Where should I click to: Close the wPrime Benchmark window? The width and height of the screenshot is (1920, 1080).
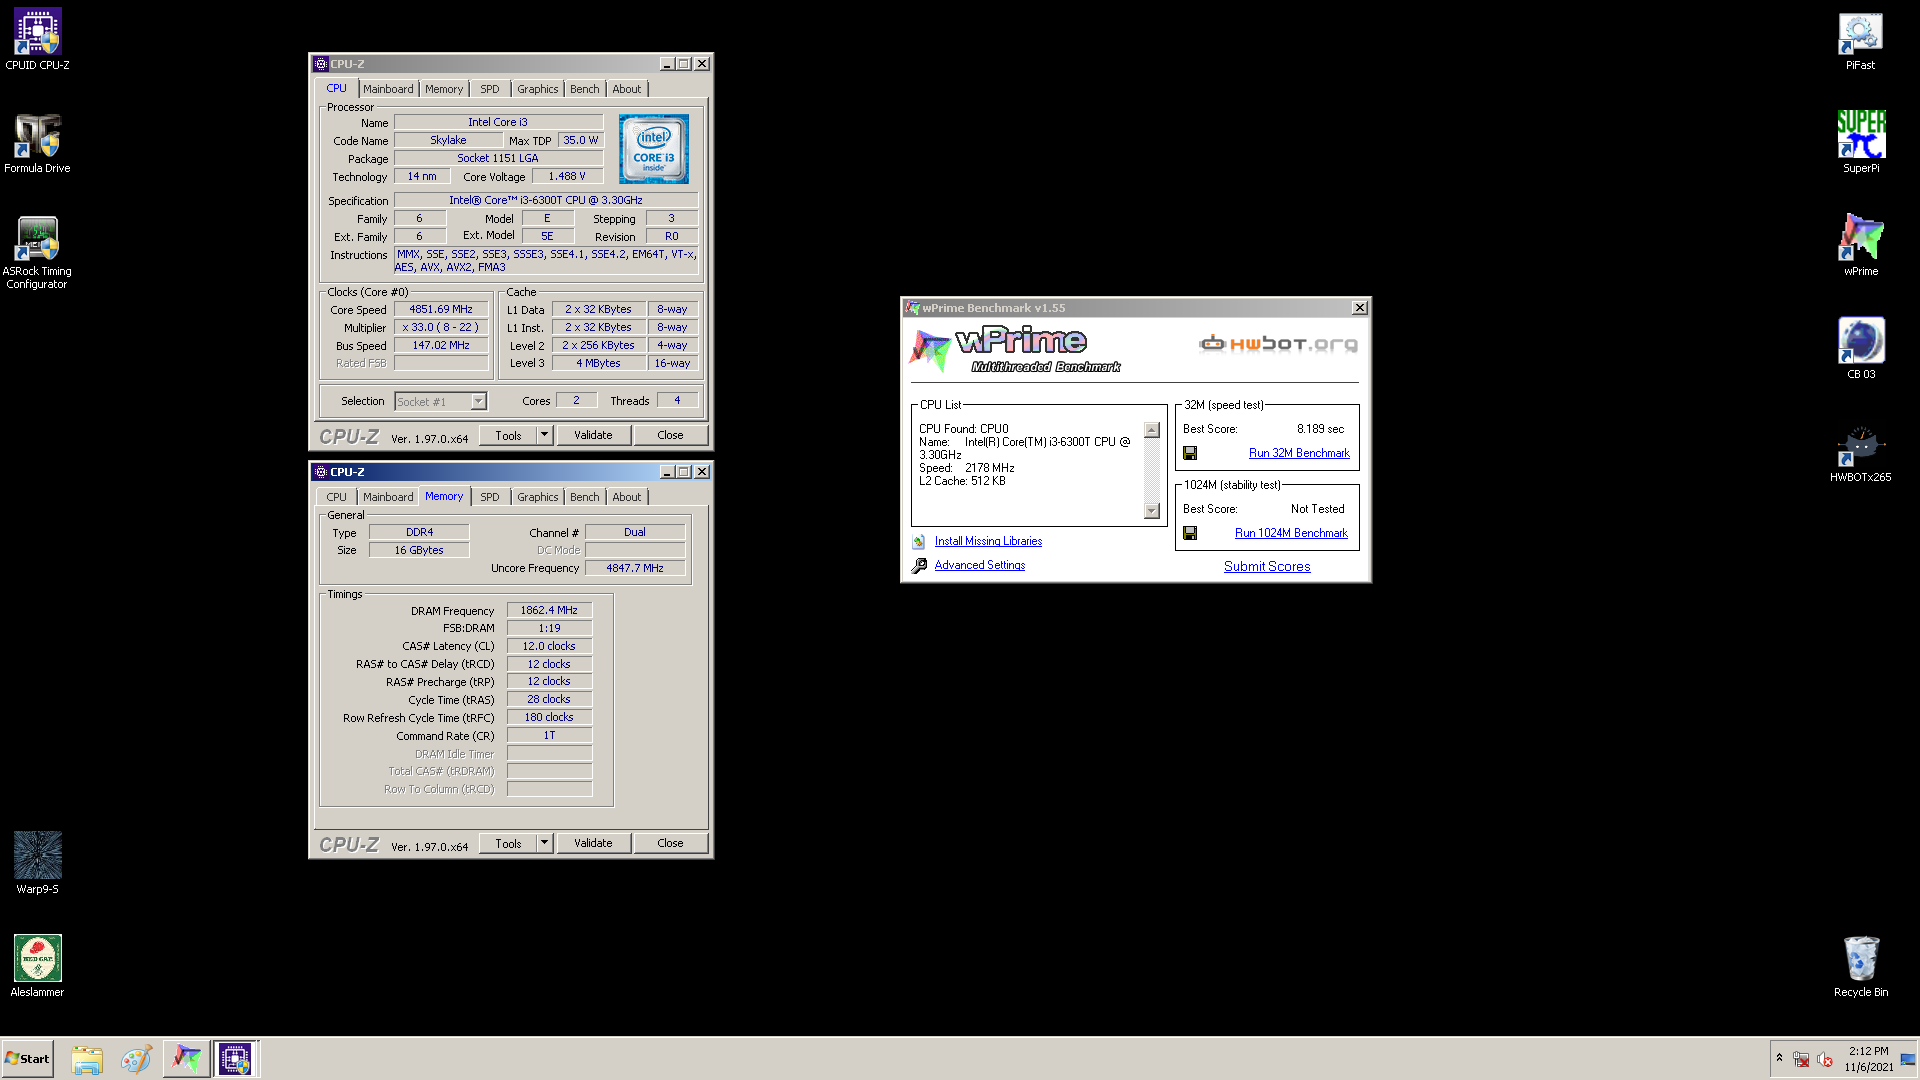(x=1359, y=308)
